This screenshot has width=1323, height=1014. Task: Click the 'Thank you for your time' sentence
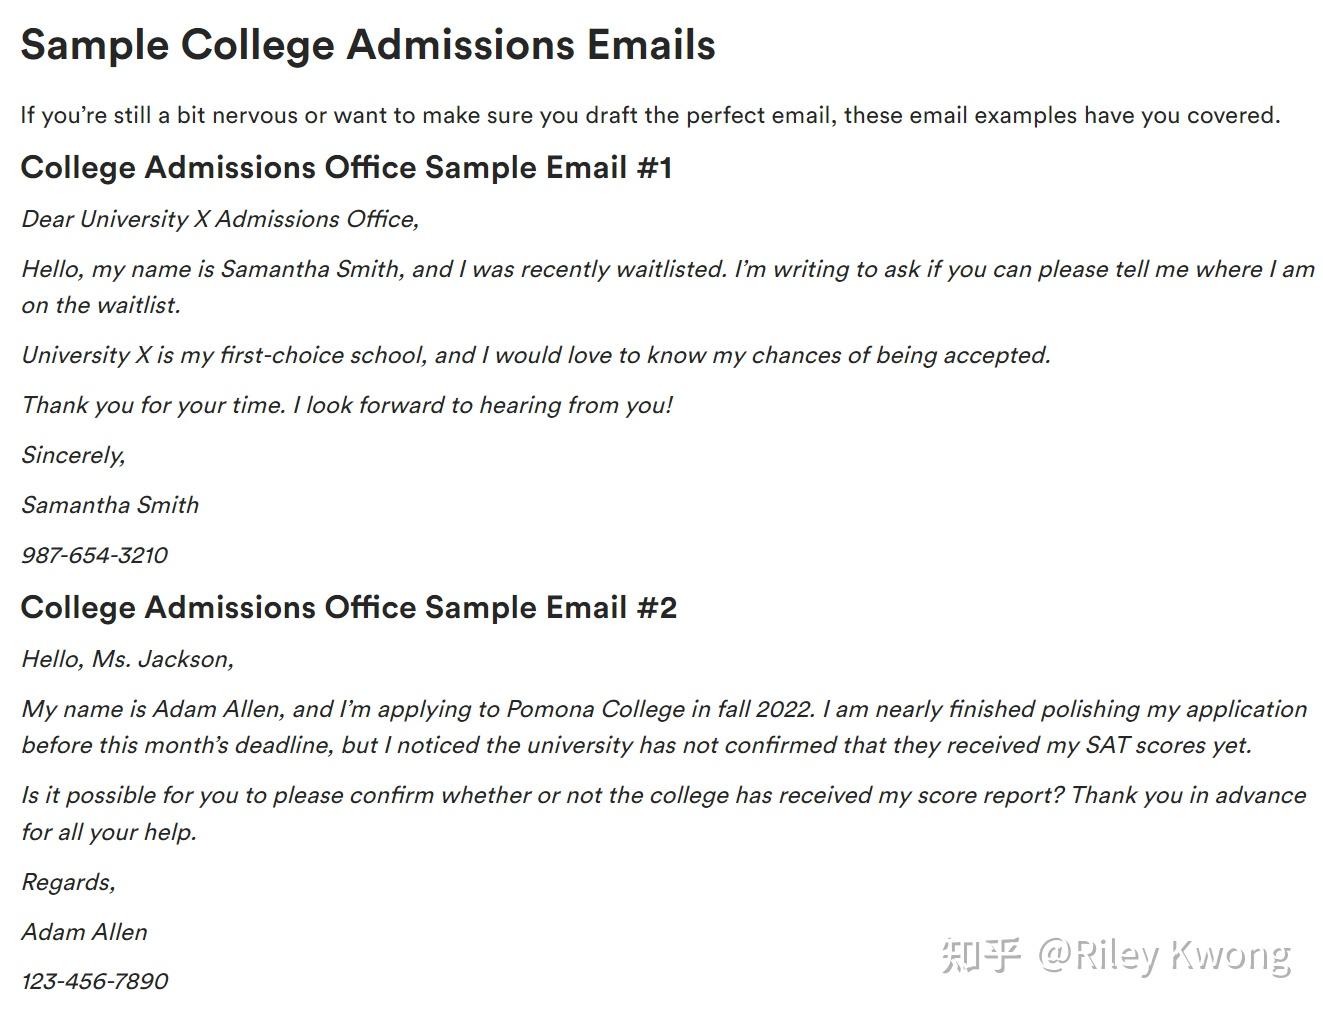pos(347,405)
